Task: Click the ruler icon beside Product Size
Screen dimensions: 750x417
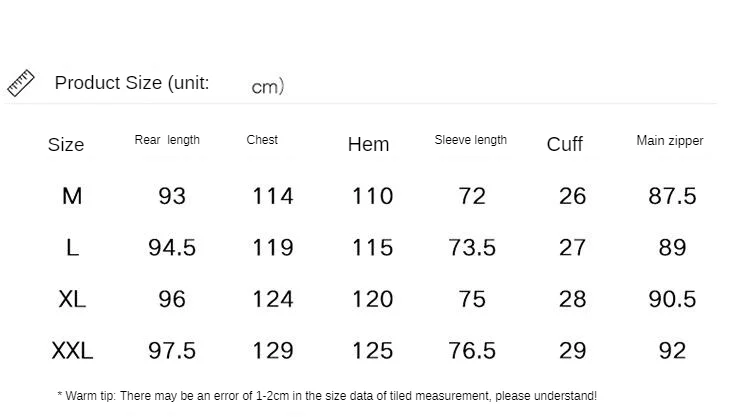Action: click(21, 83)
